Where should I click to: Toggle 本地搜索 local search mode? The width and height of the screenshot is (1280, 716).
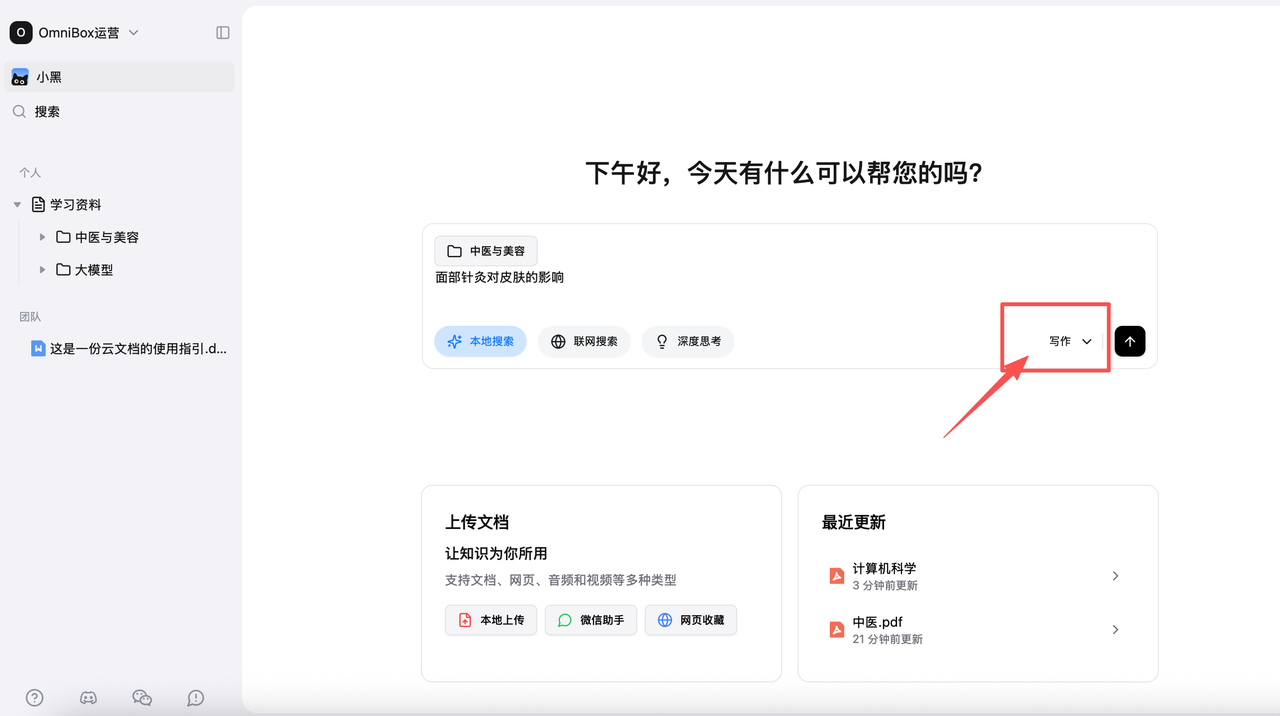tap(480, 341)
